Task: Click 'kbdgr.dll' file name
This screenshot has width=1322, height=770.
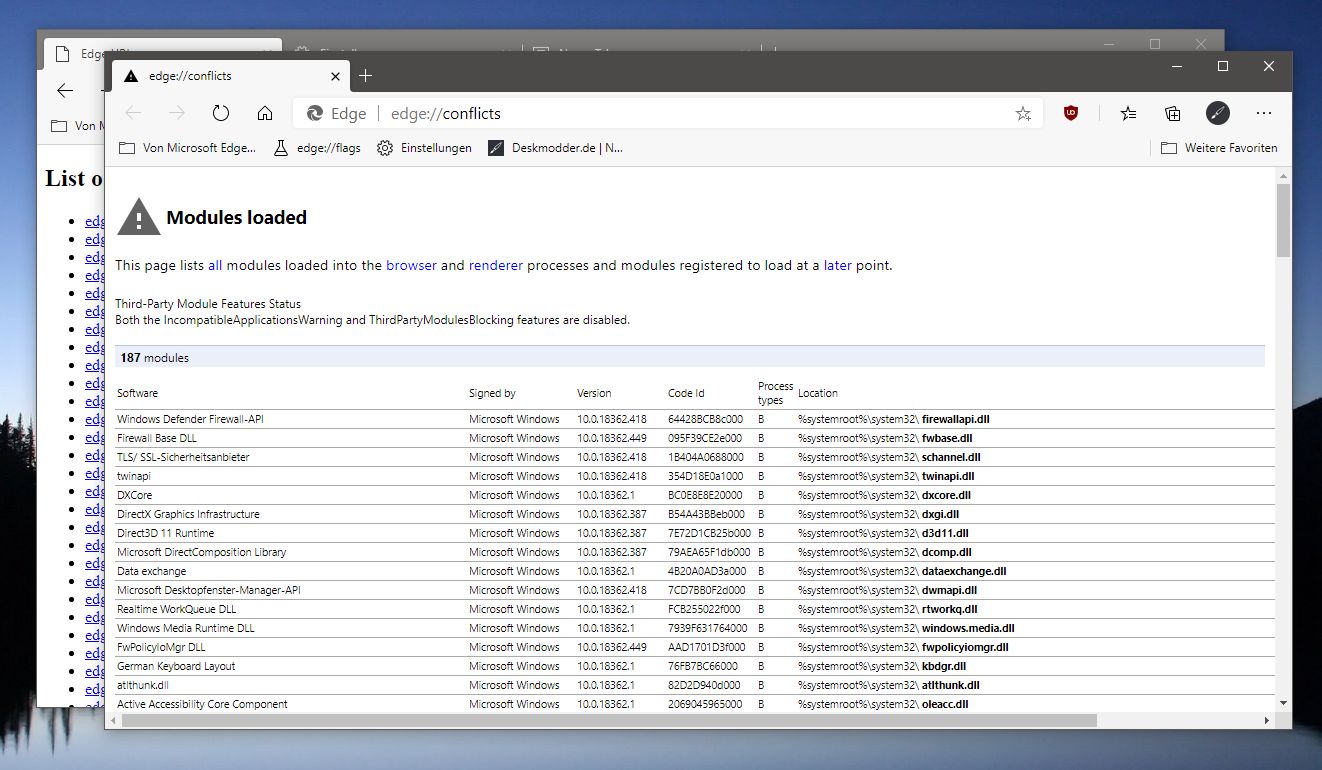Action: point(944,666)
